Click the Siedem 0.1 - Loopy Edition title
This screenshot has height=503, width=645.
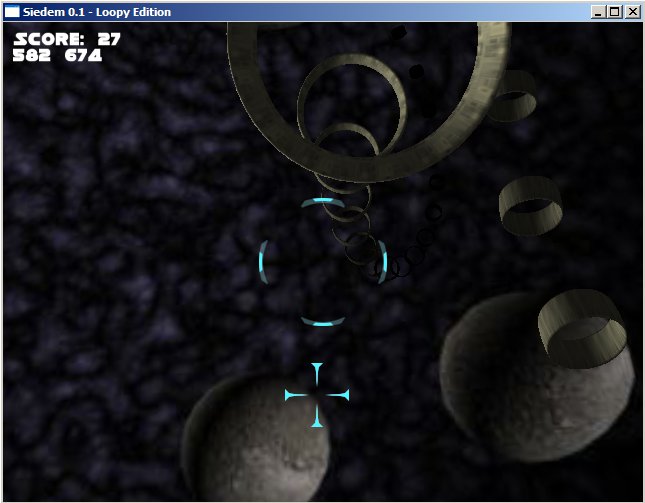pos(97,12)
